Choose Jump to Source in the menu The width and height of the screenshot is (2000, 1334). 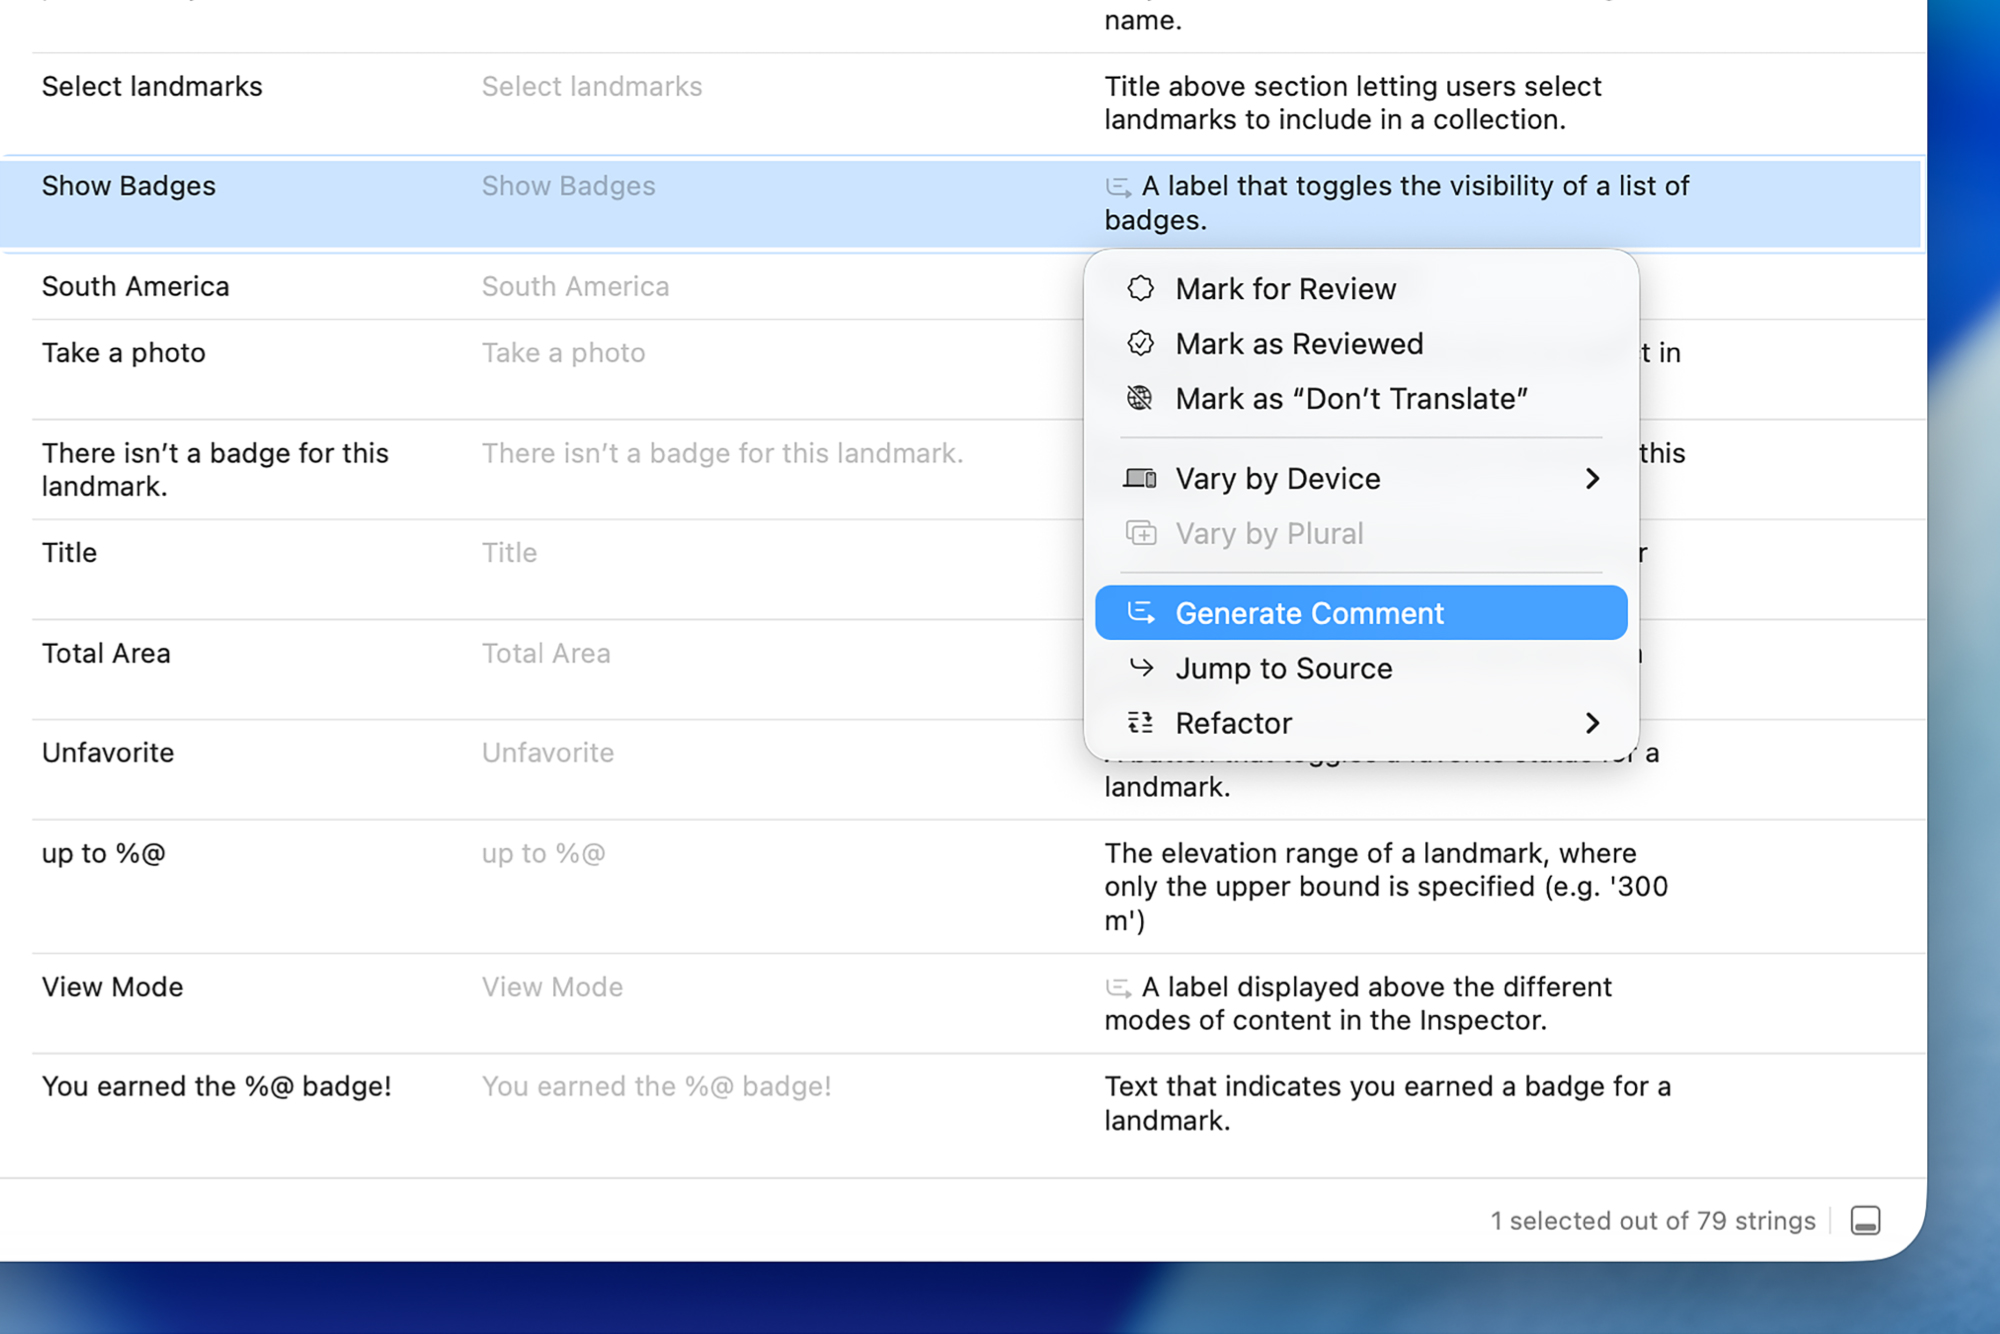coord(1284,668)
